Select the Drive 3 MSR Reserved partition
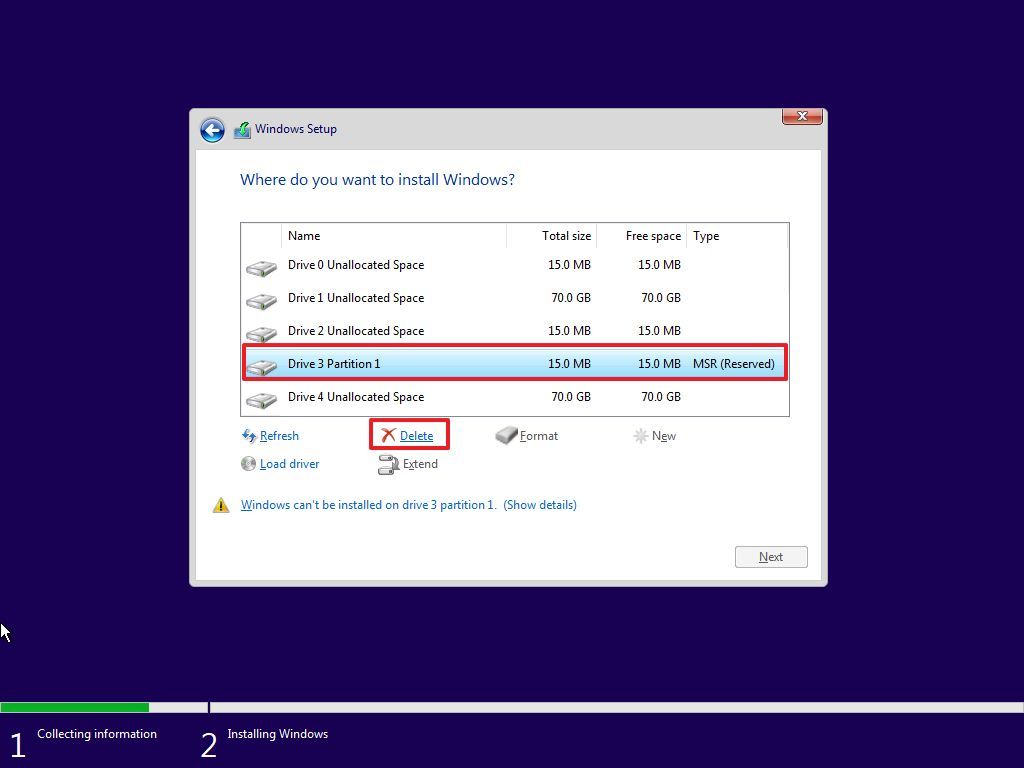Image resolution: width=1024 pixels, height=768 pixels. (450, 363)
